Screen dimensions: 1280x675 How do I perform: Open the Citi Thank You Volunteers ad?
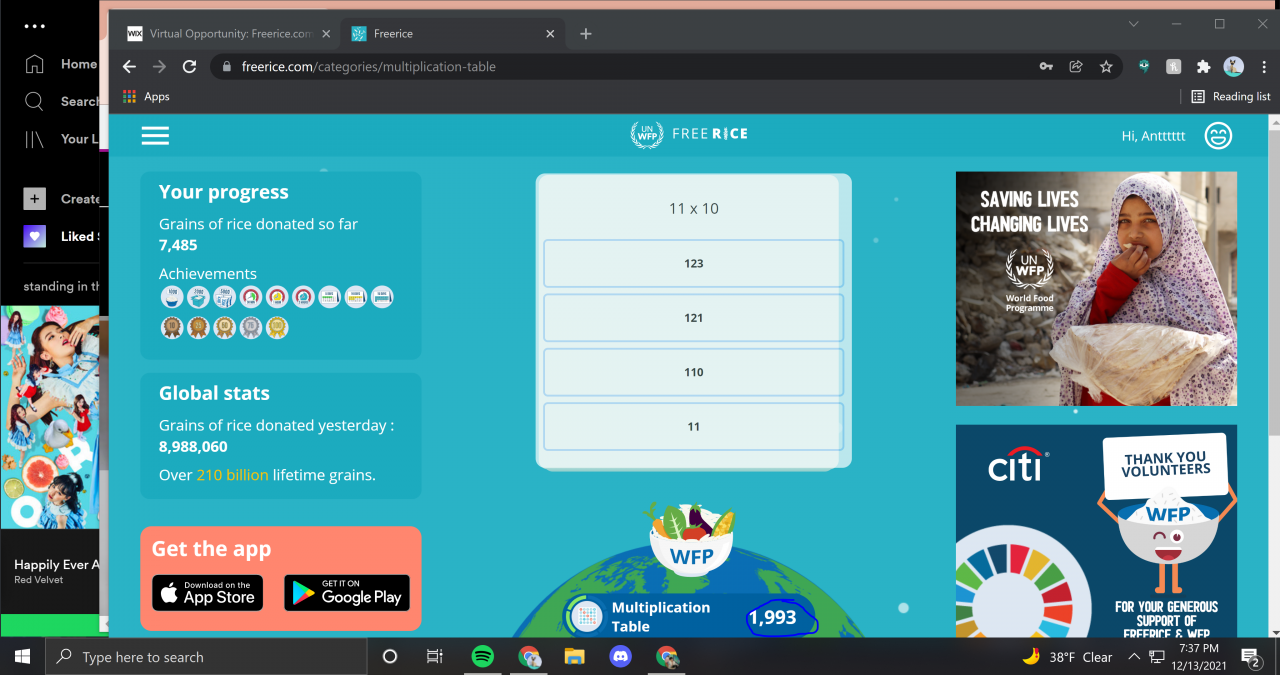point(1096,531)
